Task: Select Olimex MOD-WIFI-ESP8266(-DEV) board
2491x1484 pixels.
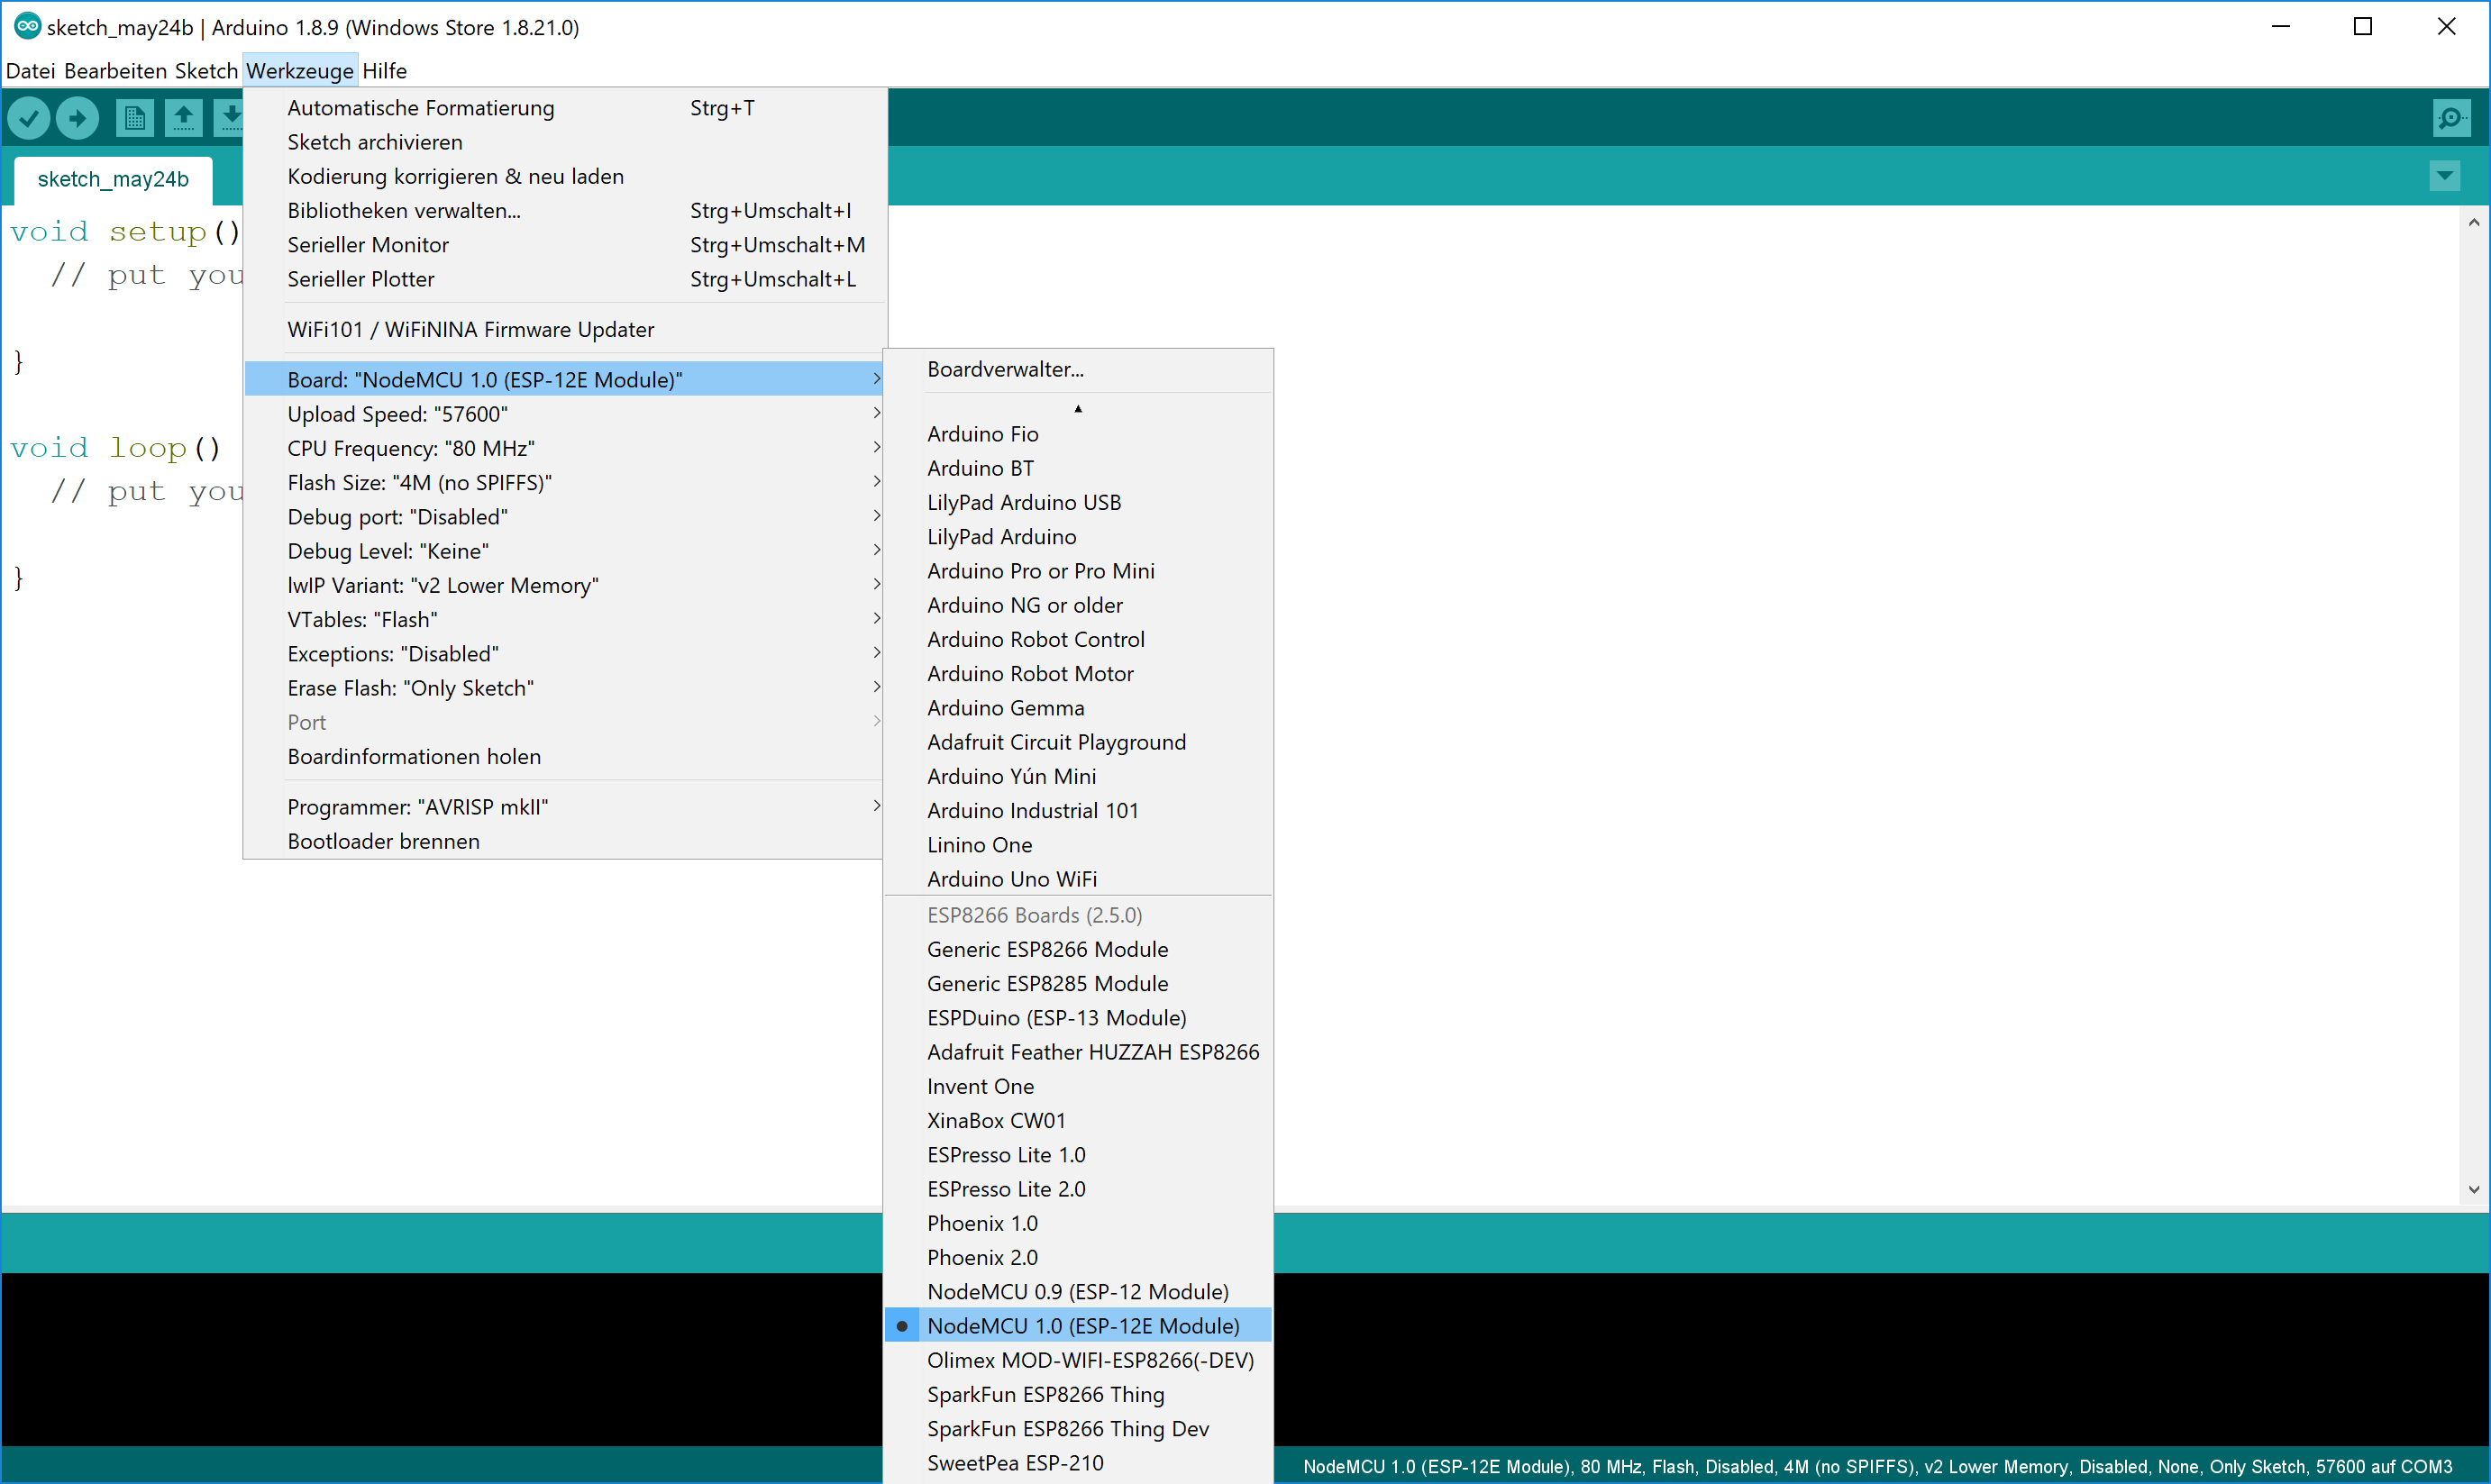Action: [1078, 1360]
